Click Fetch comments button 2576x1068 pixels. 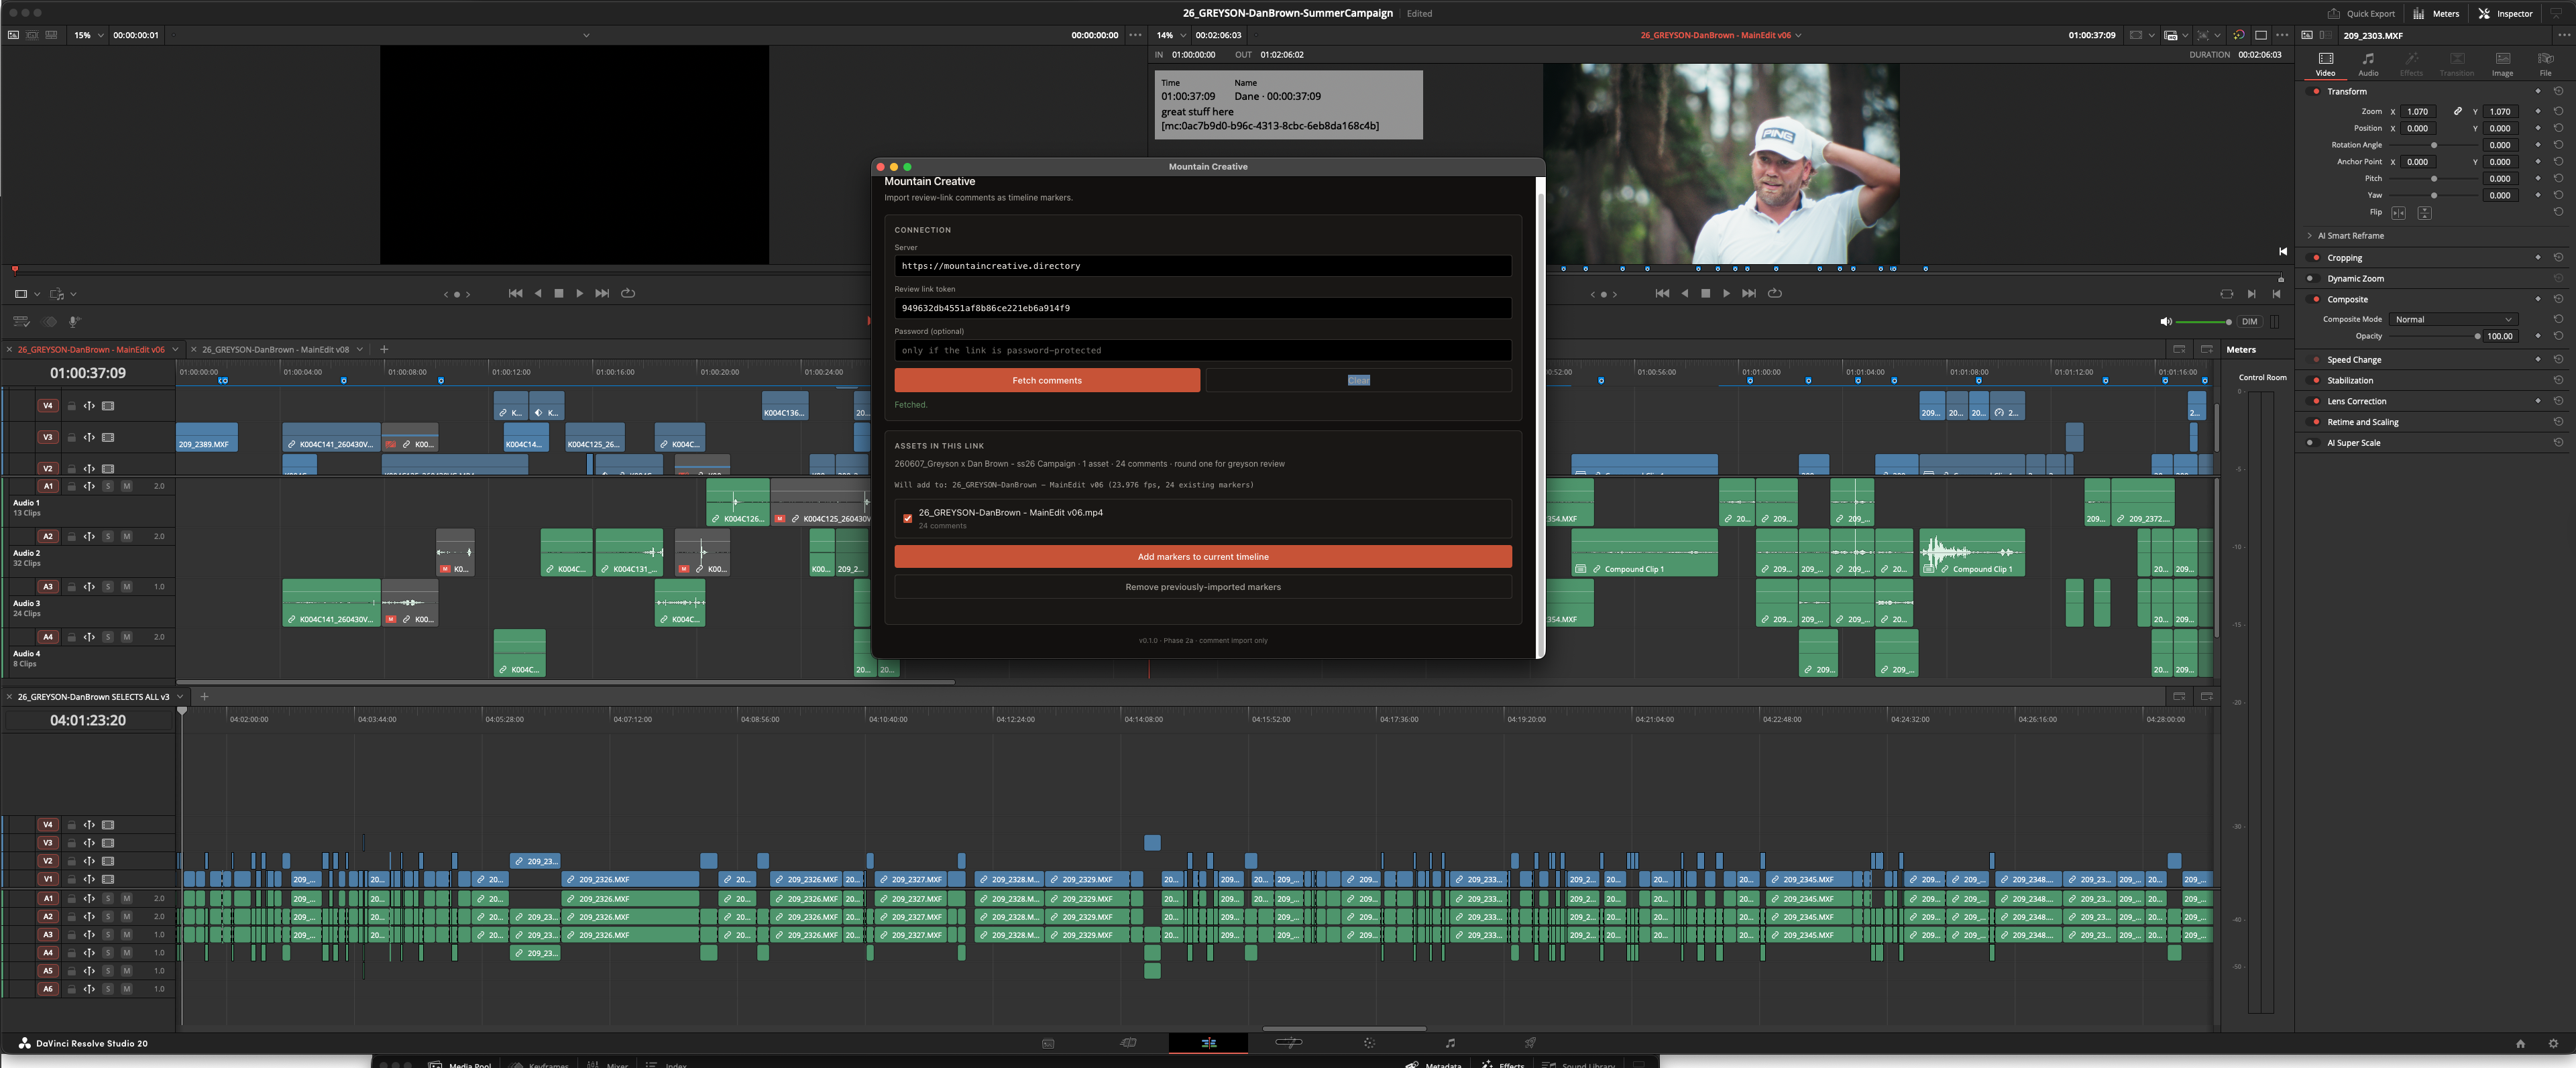[1047, 380]
